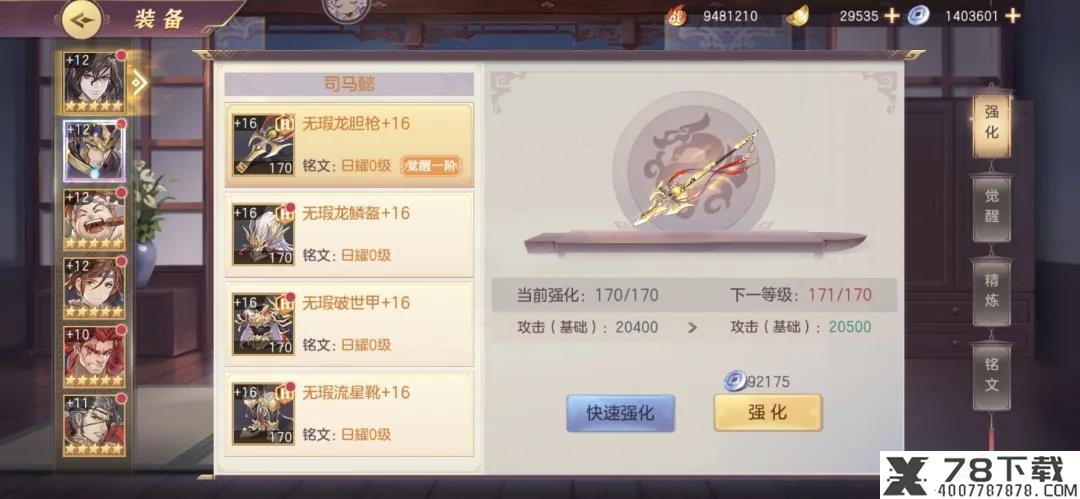Add gold ingots with the plus icon
The height and width of the screenshot is (499, 1080).
(892, 15)
